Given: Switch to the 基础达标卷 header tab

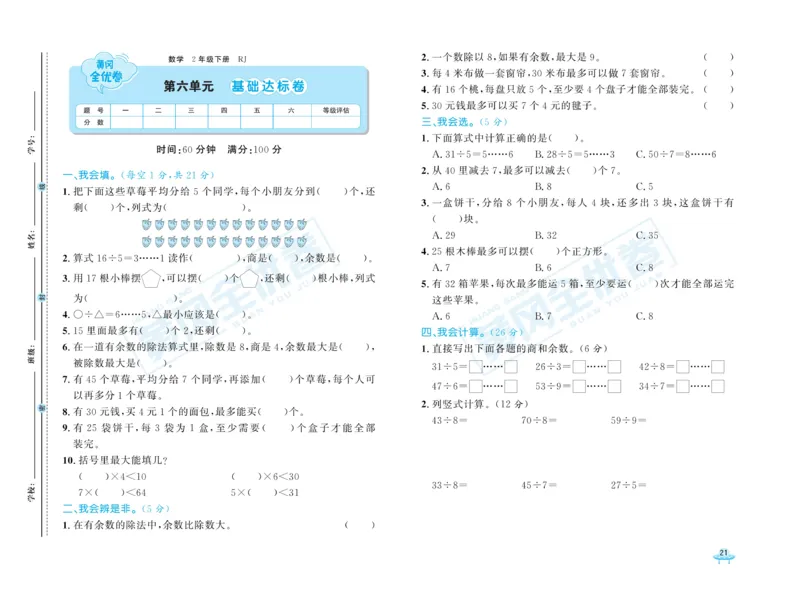Looking at the screenshot, I should pos(269,87).
